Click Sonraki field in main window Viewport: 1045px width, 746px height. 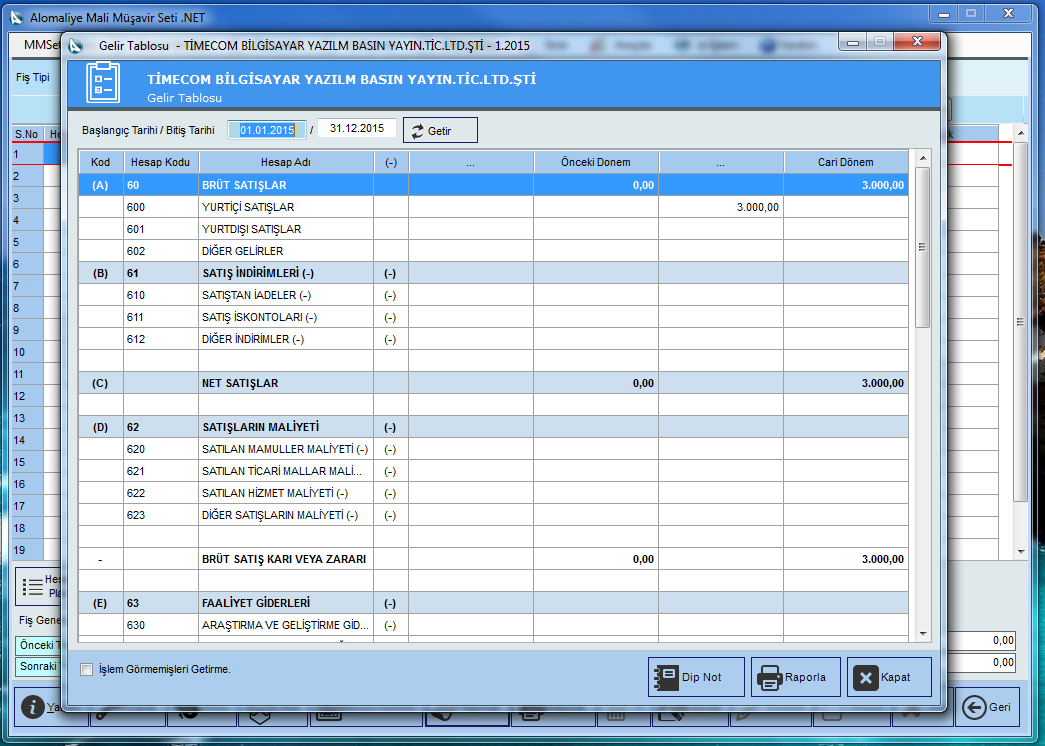(38, 667)
